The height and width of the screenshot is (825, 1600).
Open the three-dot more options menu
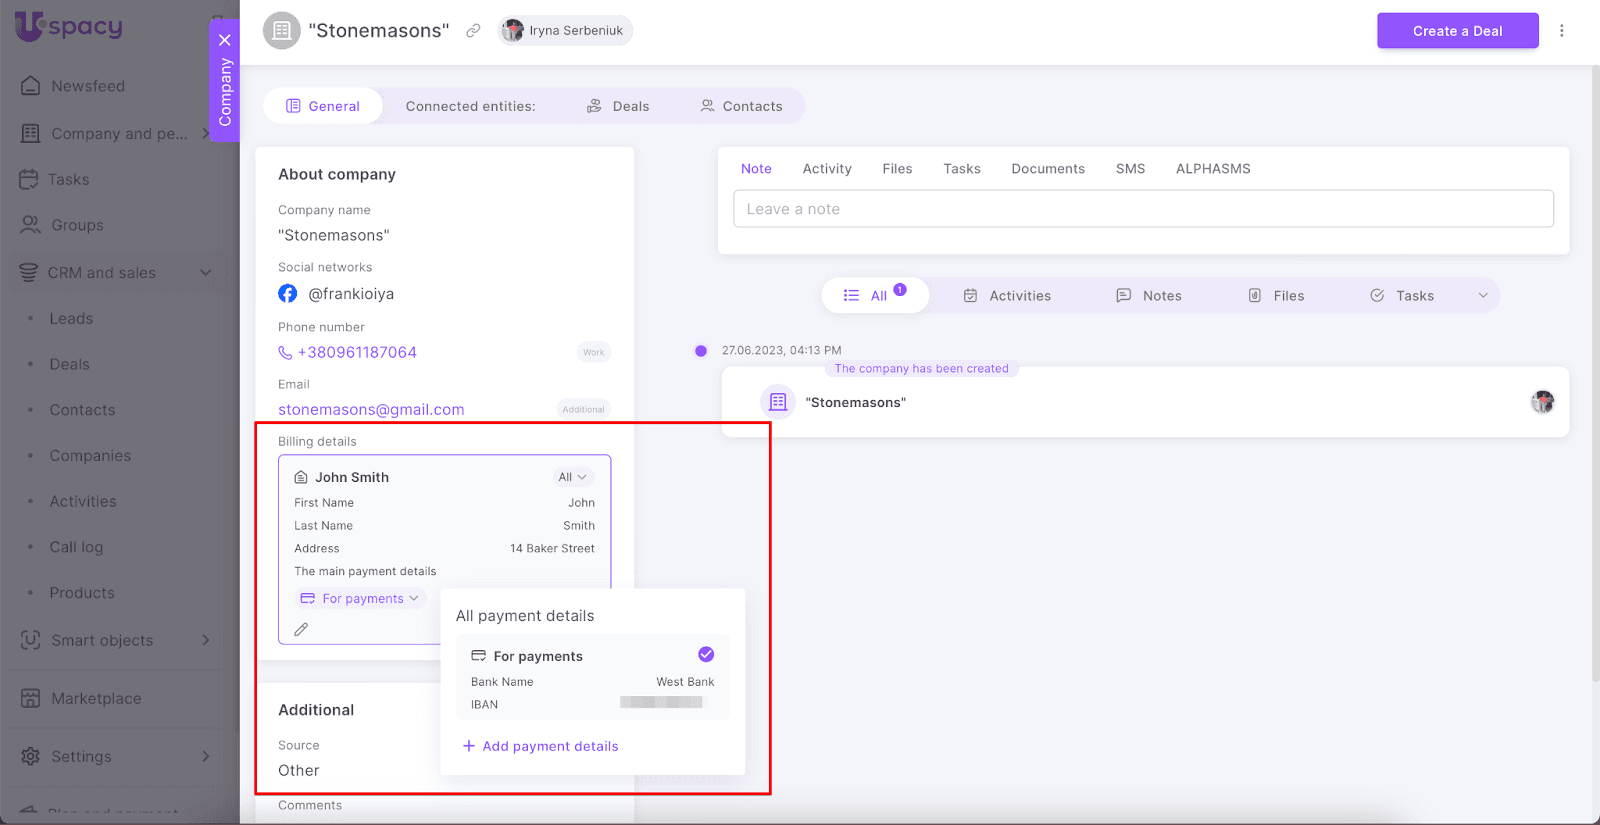[x=1561, y=31]
